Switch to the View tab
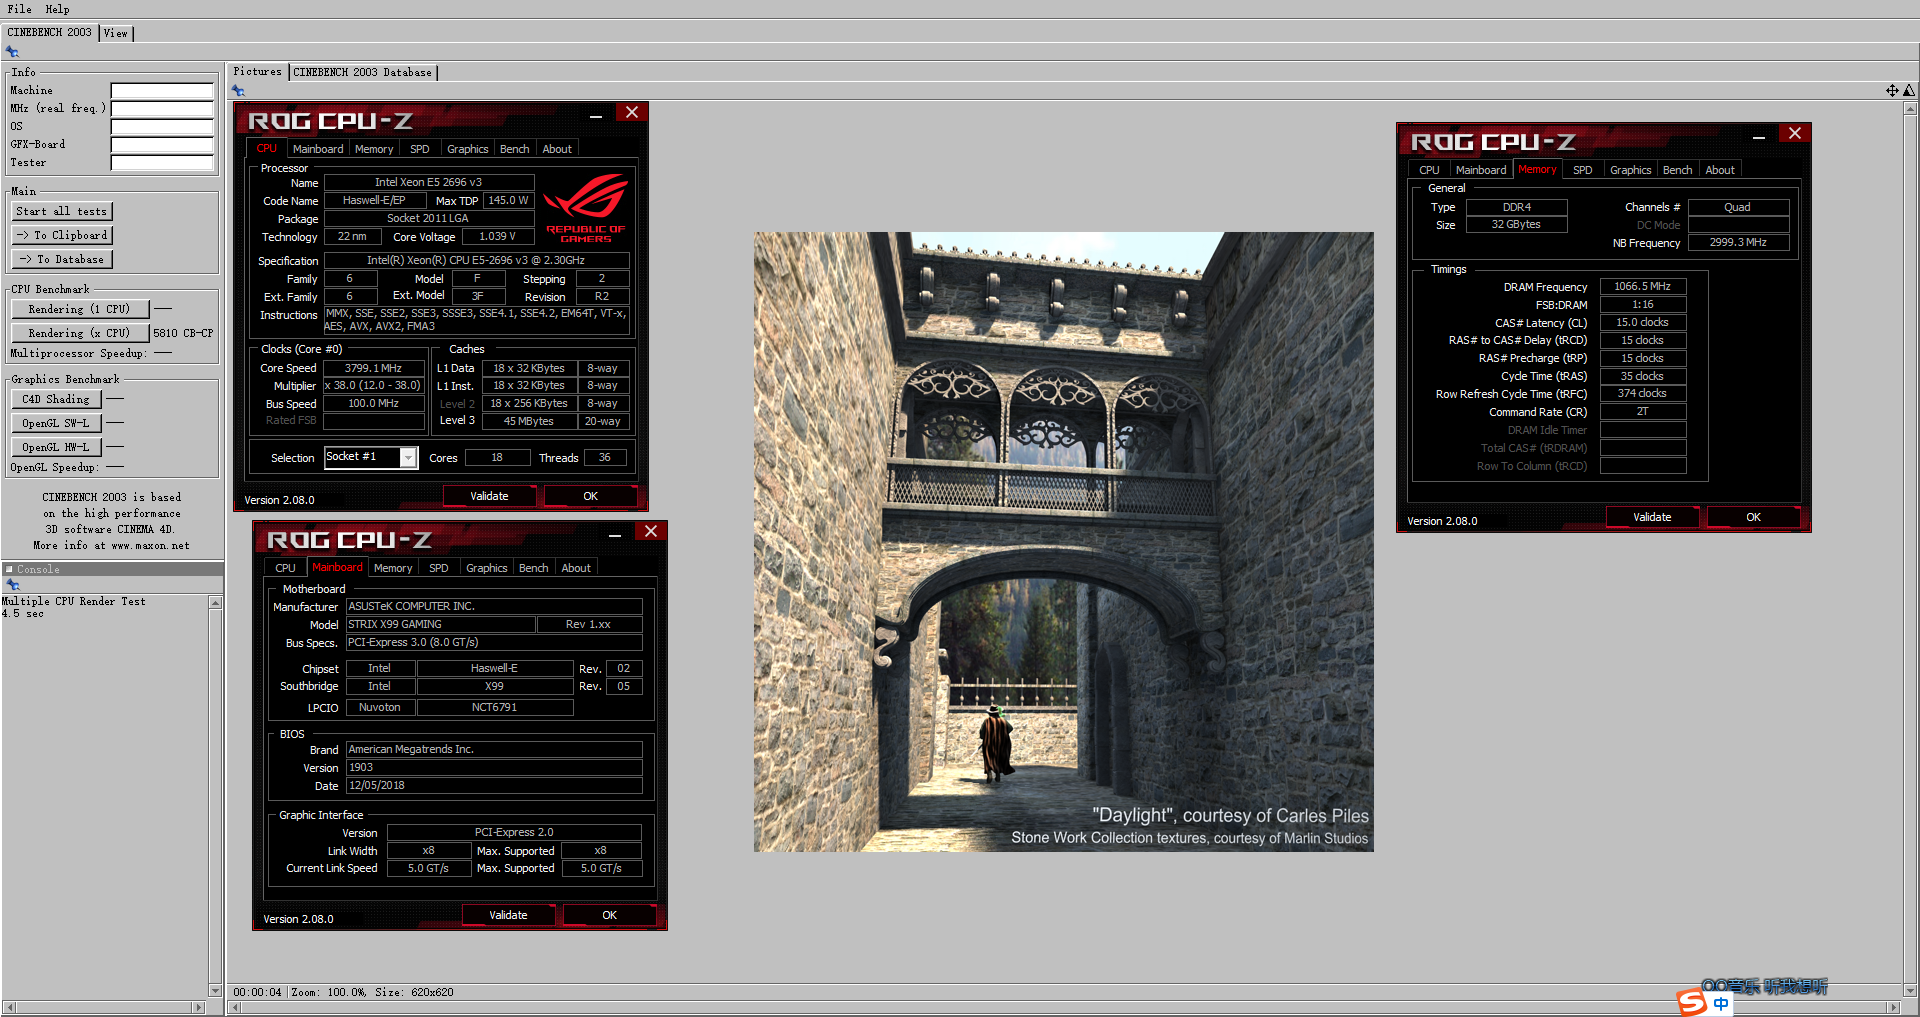 click(116, 33)
